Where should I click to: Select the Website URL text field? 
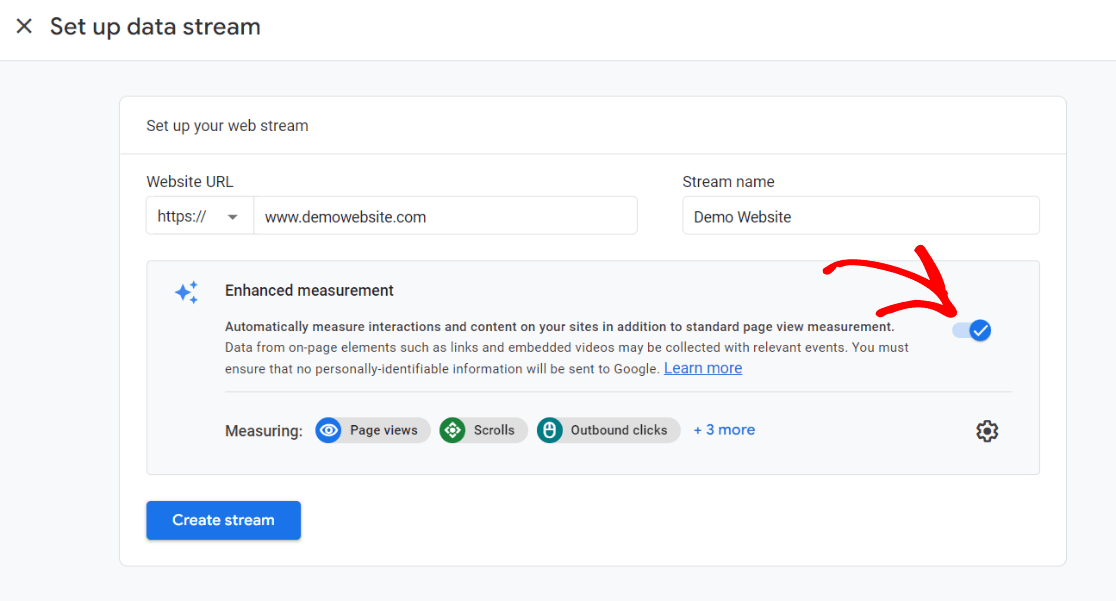click(446, 215)
